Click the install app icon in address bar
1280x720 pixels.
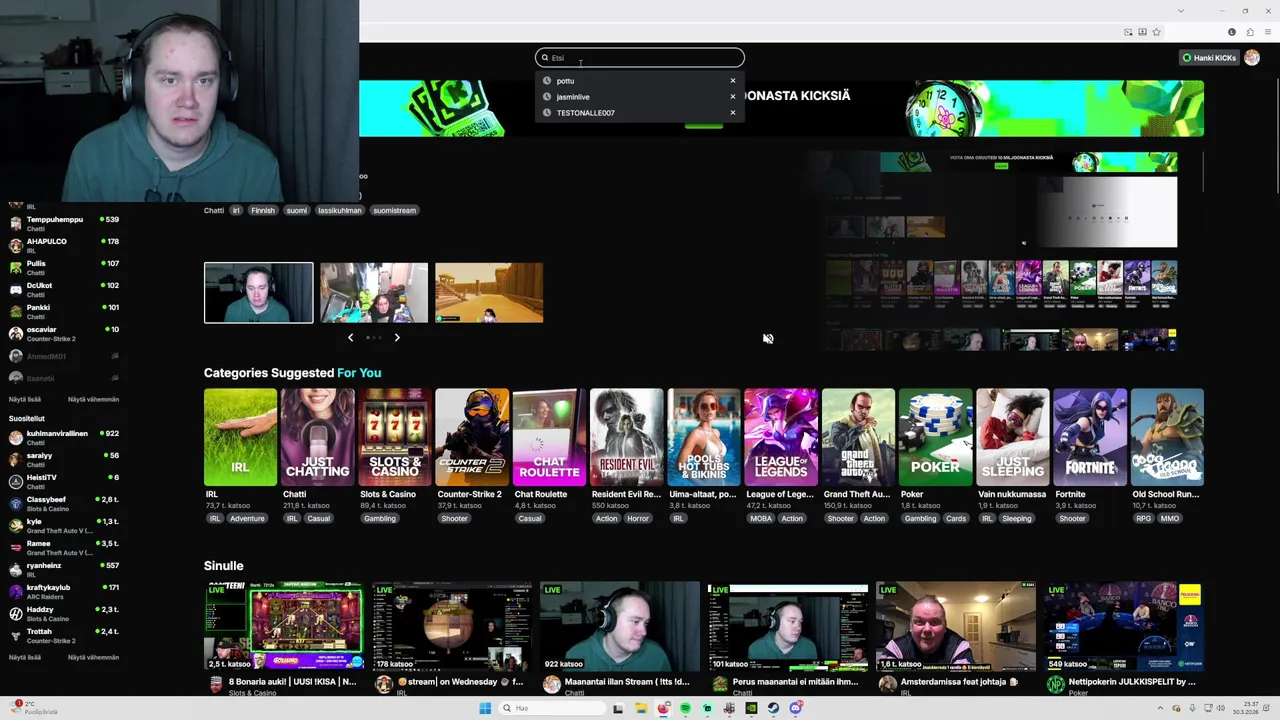pos(1142,32)
